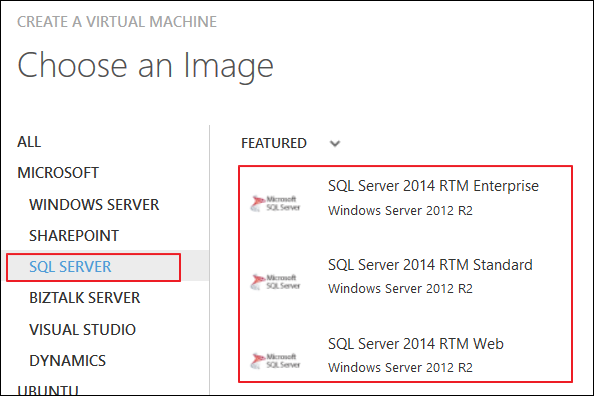This screenshot has width=594, height=396.
Task: Expand the FEATURED dropdown chevron
Action: [335, 144]
